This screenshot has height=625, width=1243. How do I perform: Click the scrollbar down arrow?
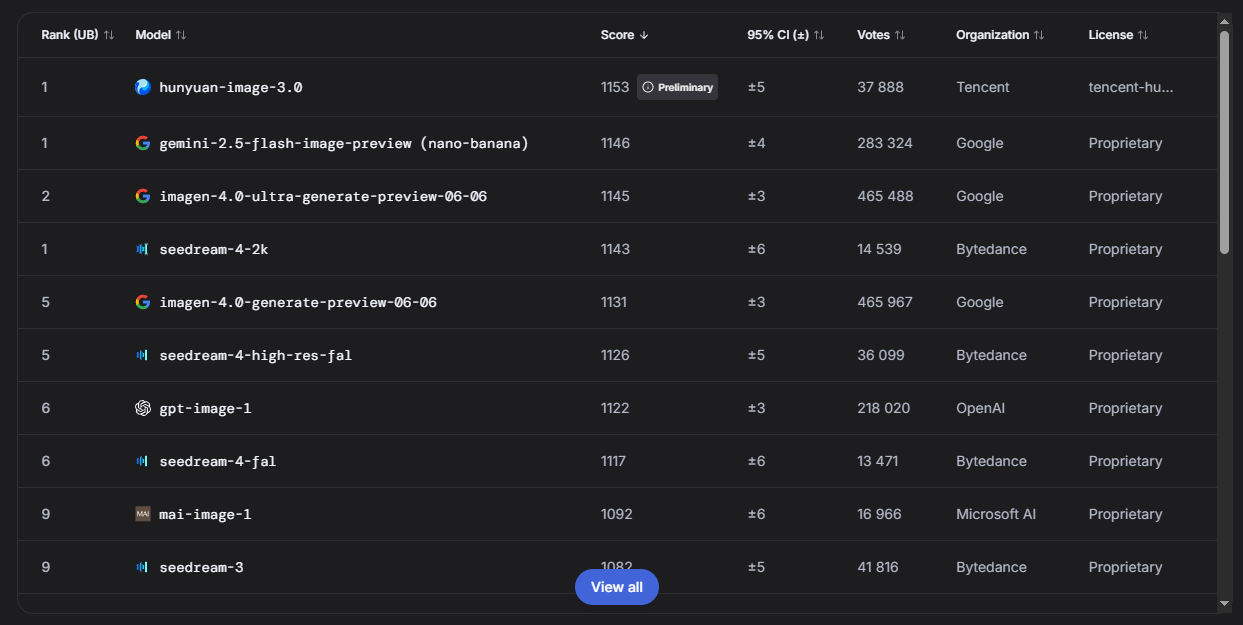click(1224, 603)
